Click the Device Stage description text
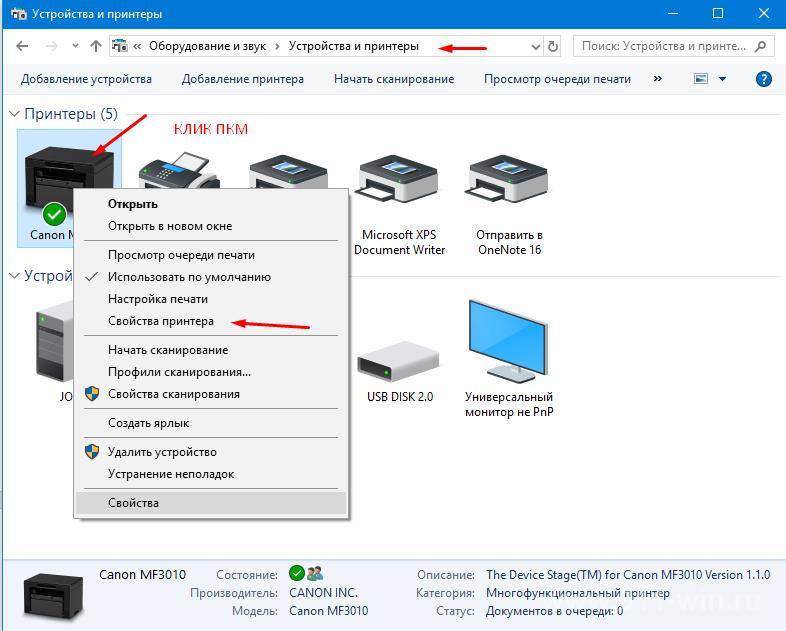 (628, 575)
